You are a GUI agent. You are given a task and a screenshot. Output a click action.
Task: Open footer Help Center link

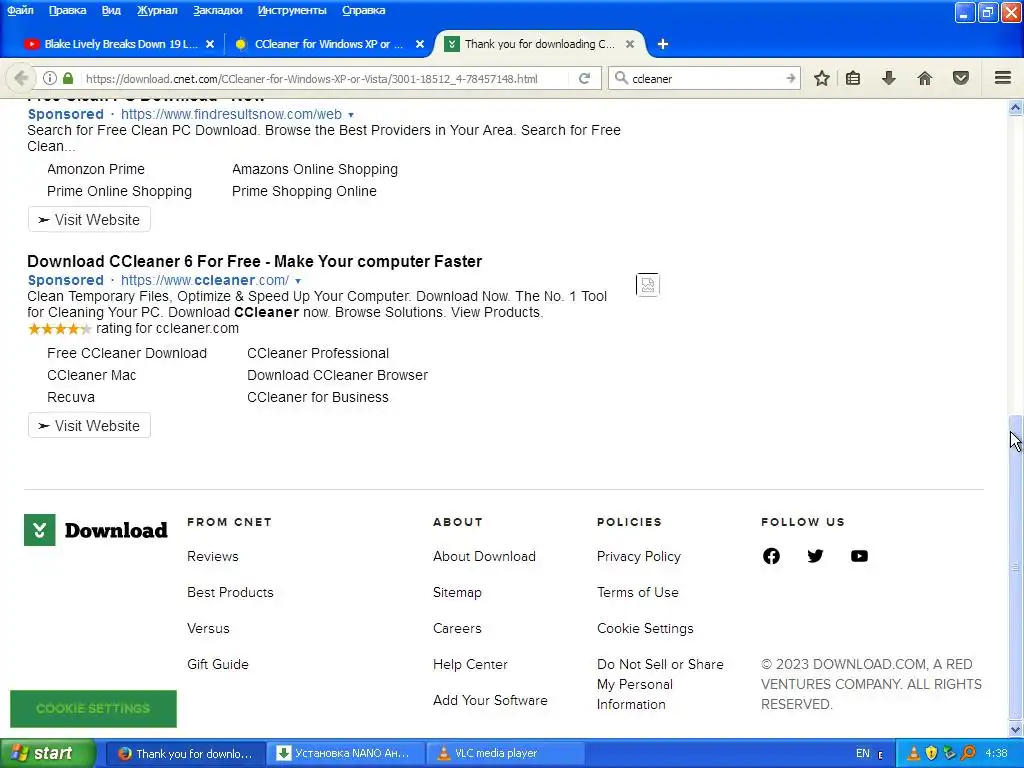coord(470,664)
